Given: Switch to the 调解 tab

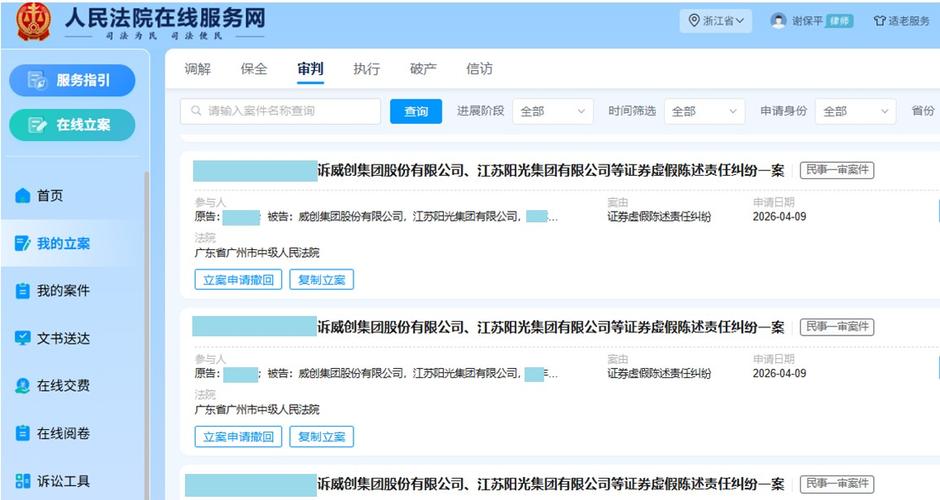Looking at the screenshot, I should pyautogui.click(x=197, y=69).
